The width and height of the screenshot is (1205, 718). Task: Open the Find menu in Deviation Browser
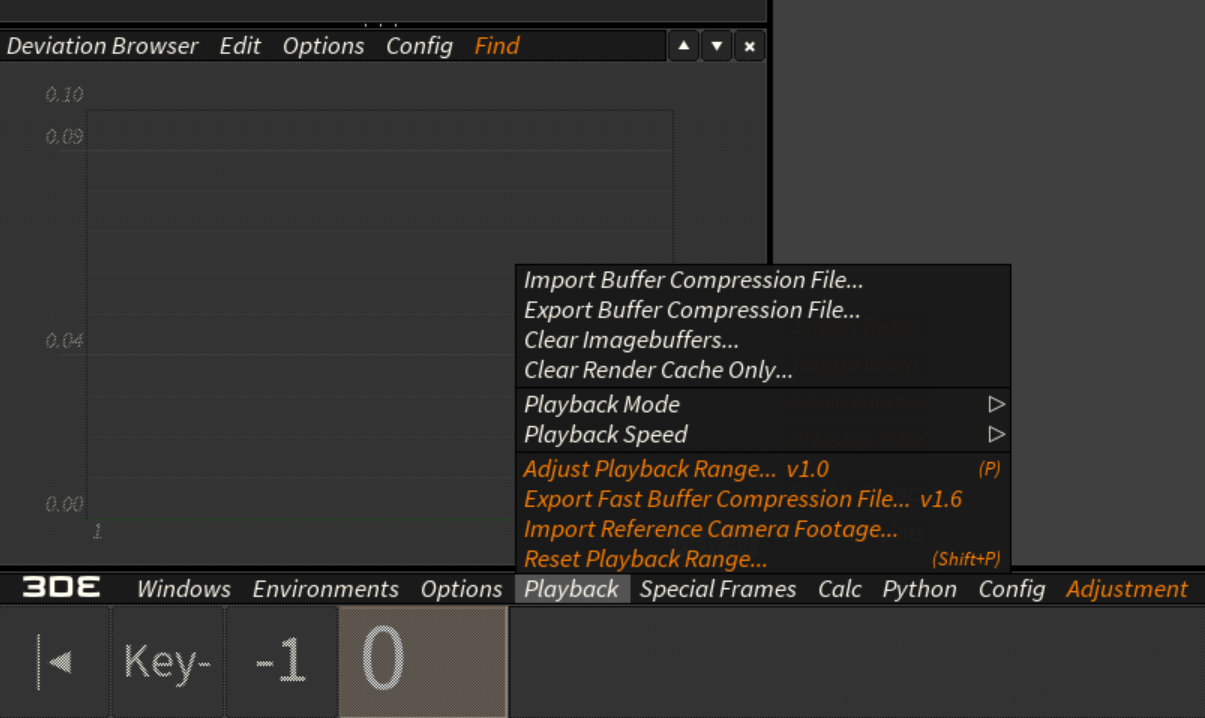pyautogui.click(x=497, y=46)
